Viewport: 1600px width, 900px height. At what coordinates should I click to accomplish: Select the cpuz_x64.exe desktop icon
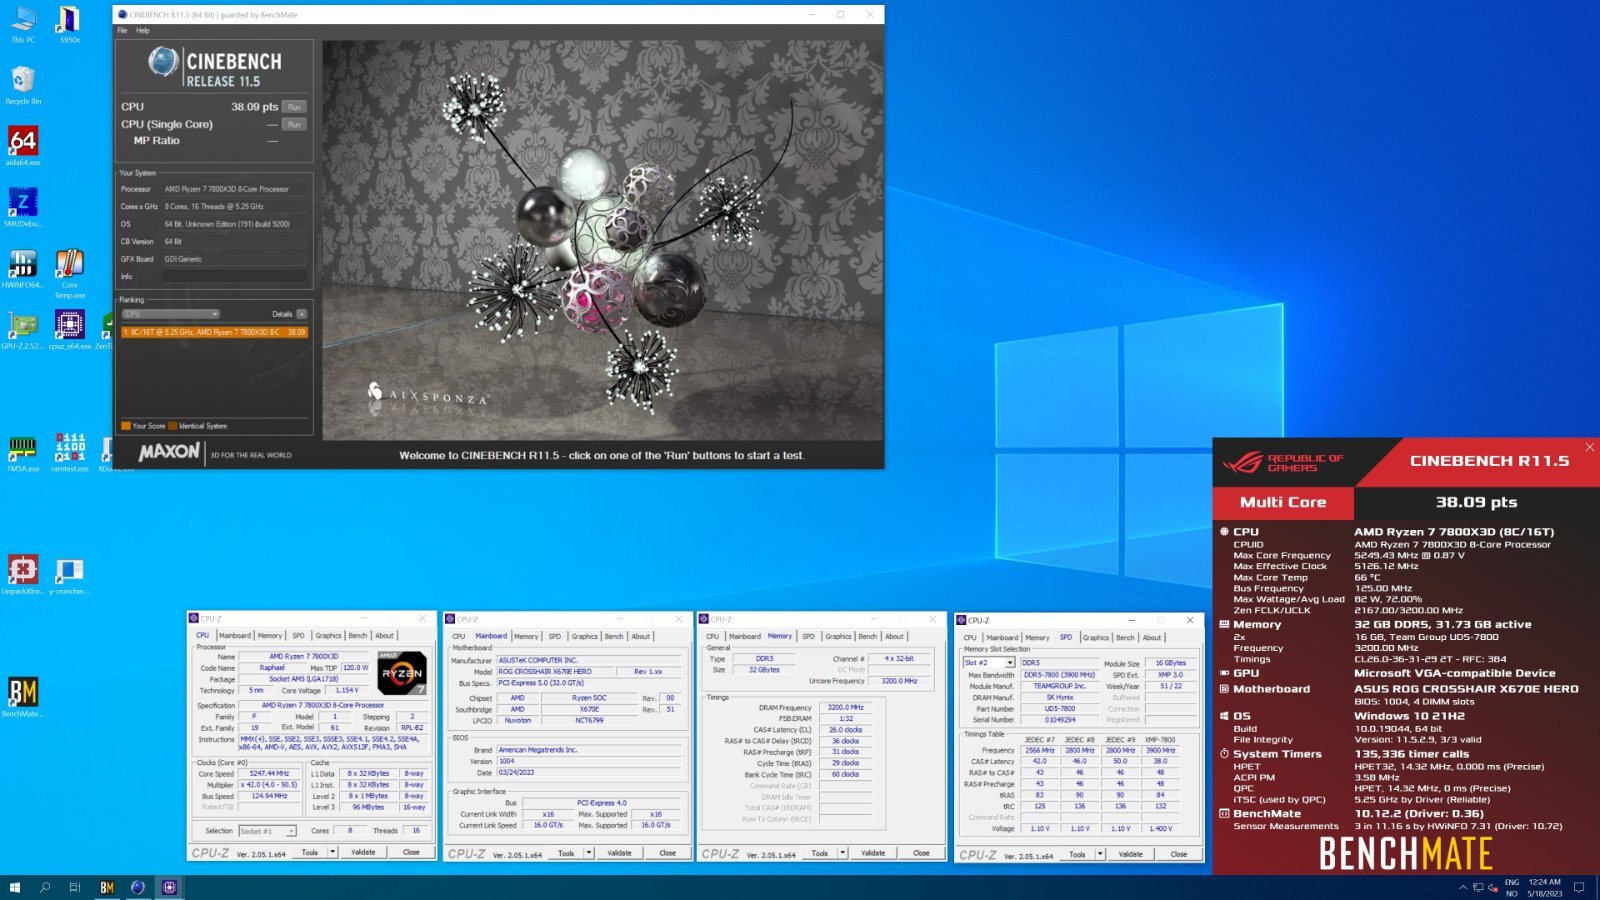pyautogui.click(x=69, y=330)
